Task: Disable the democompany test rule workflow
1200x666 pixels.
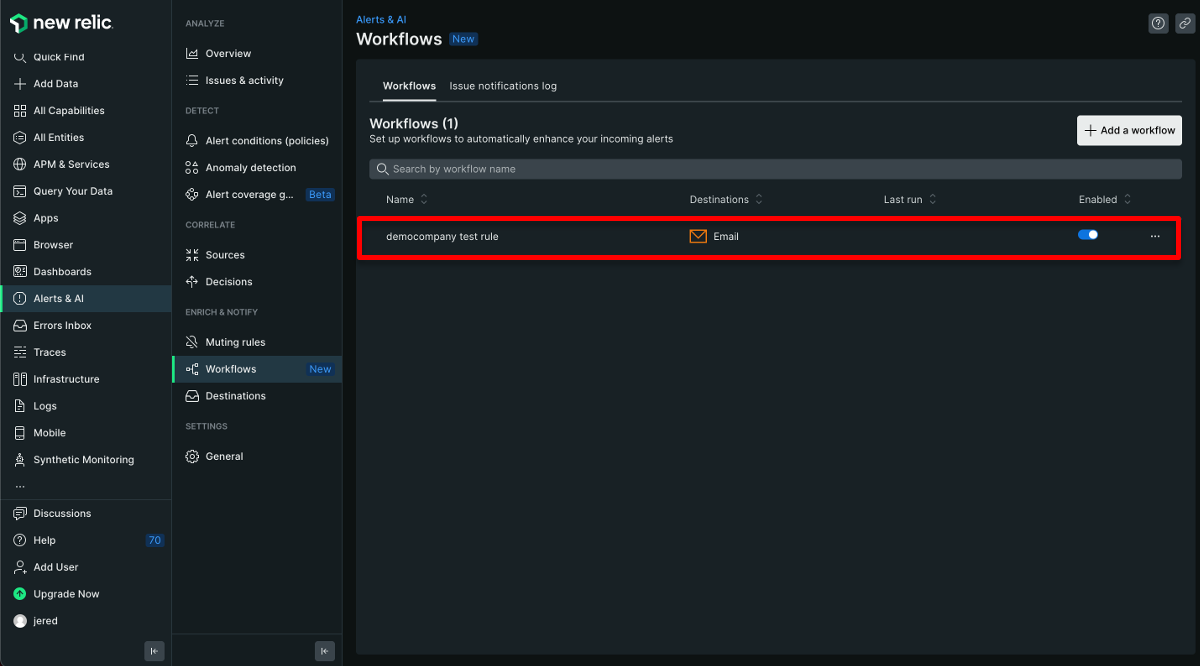Action: click(1088, 234)
